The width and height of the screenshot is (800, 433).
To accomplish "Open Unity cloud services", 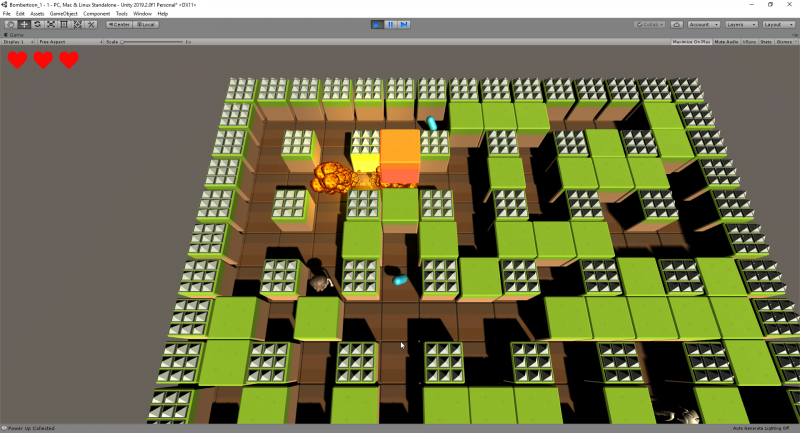I will 677,24.
